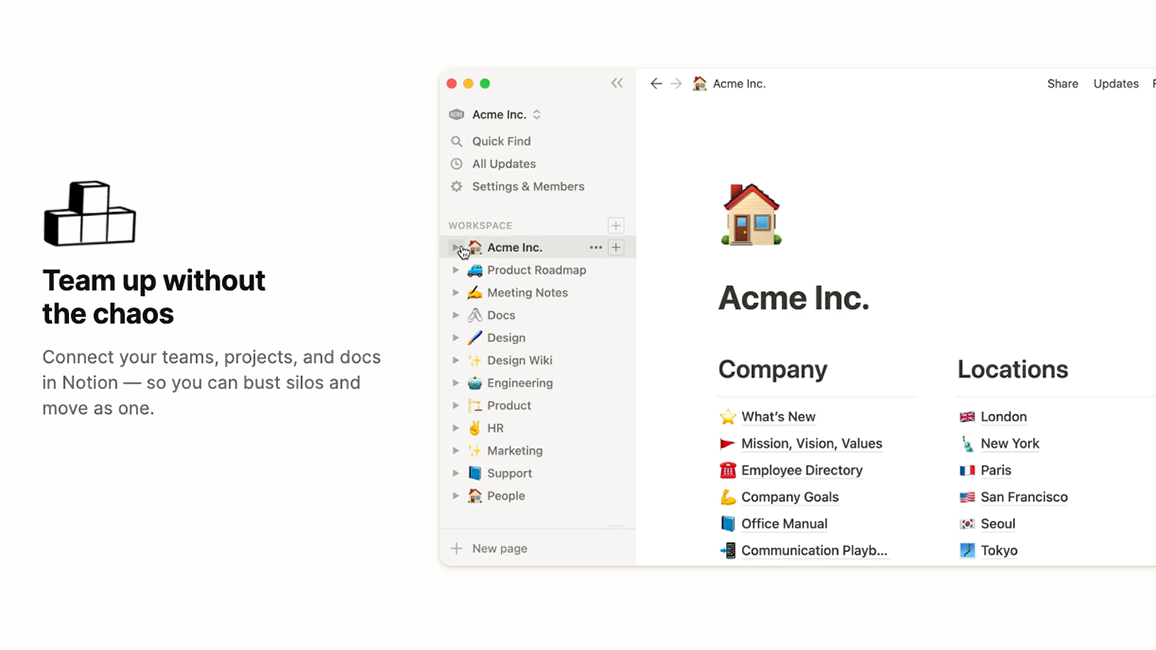The width and height of the screenshot is (1156, 650).
Task: Open Settings & Members with the gear icon
Action: tap(457, 186)
